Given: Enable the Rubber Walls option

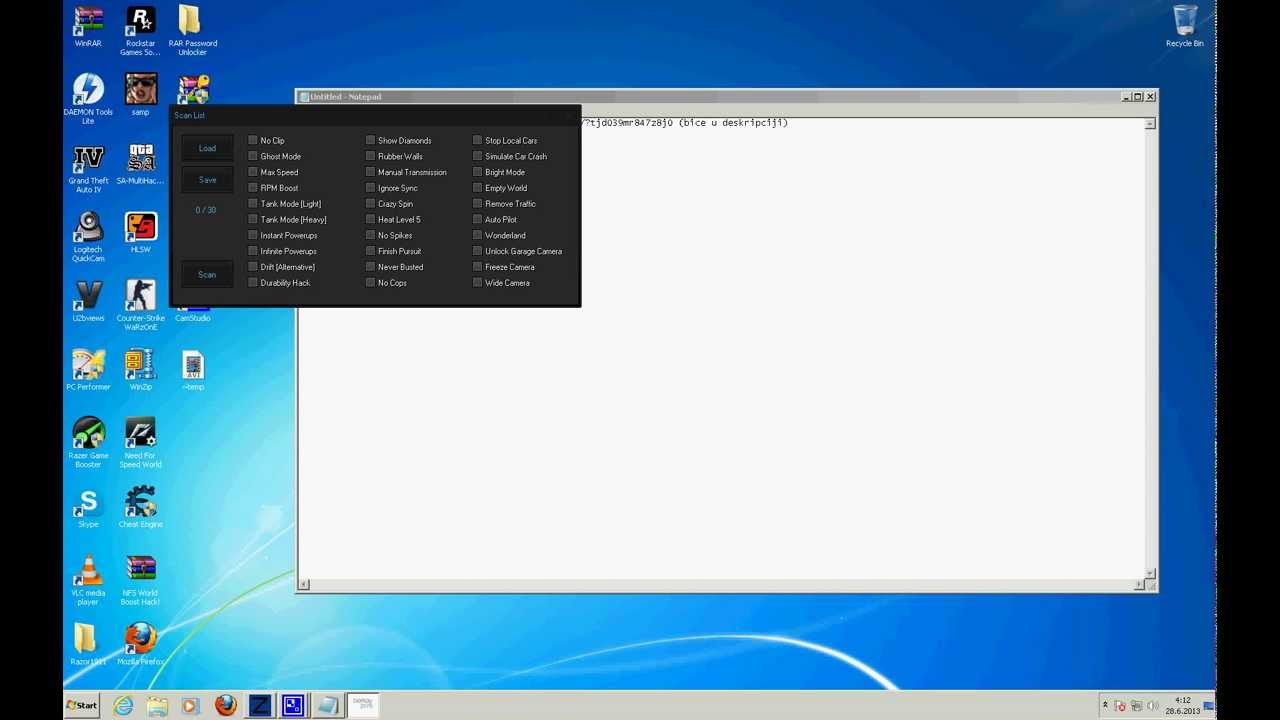Looking at the screenshot, I should [x=370, y=157].
